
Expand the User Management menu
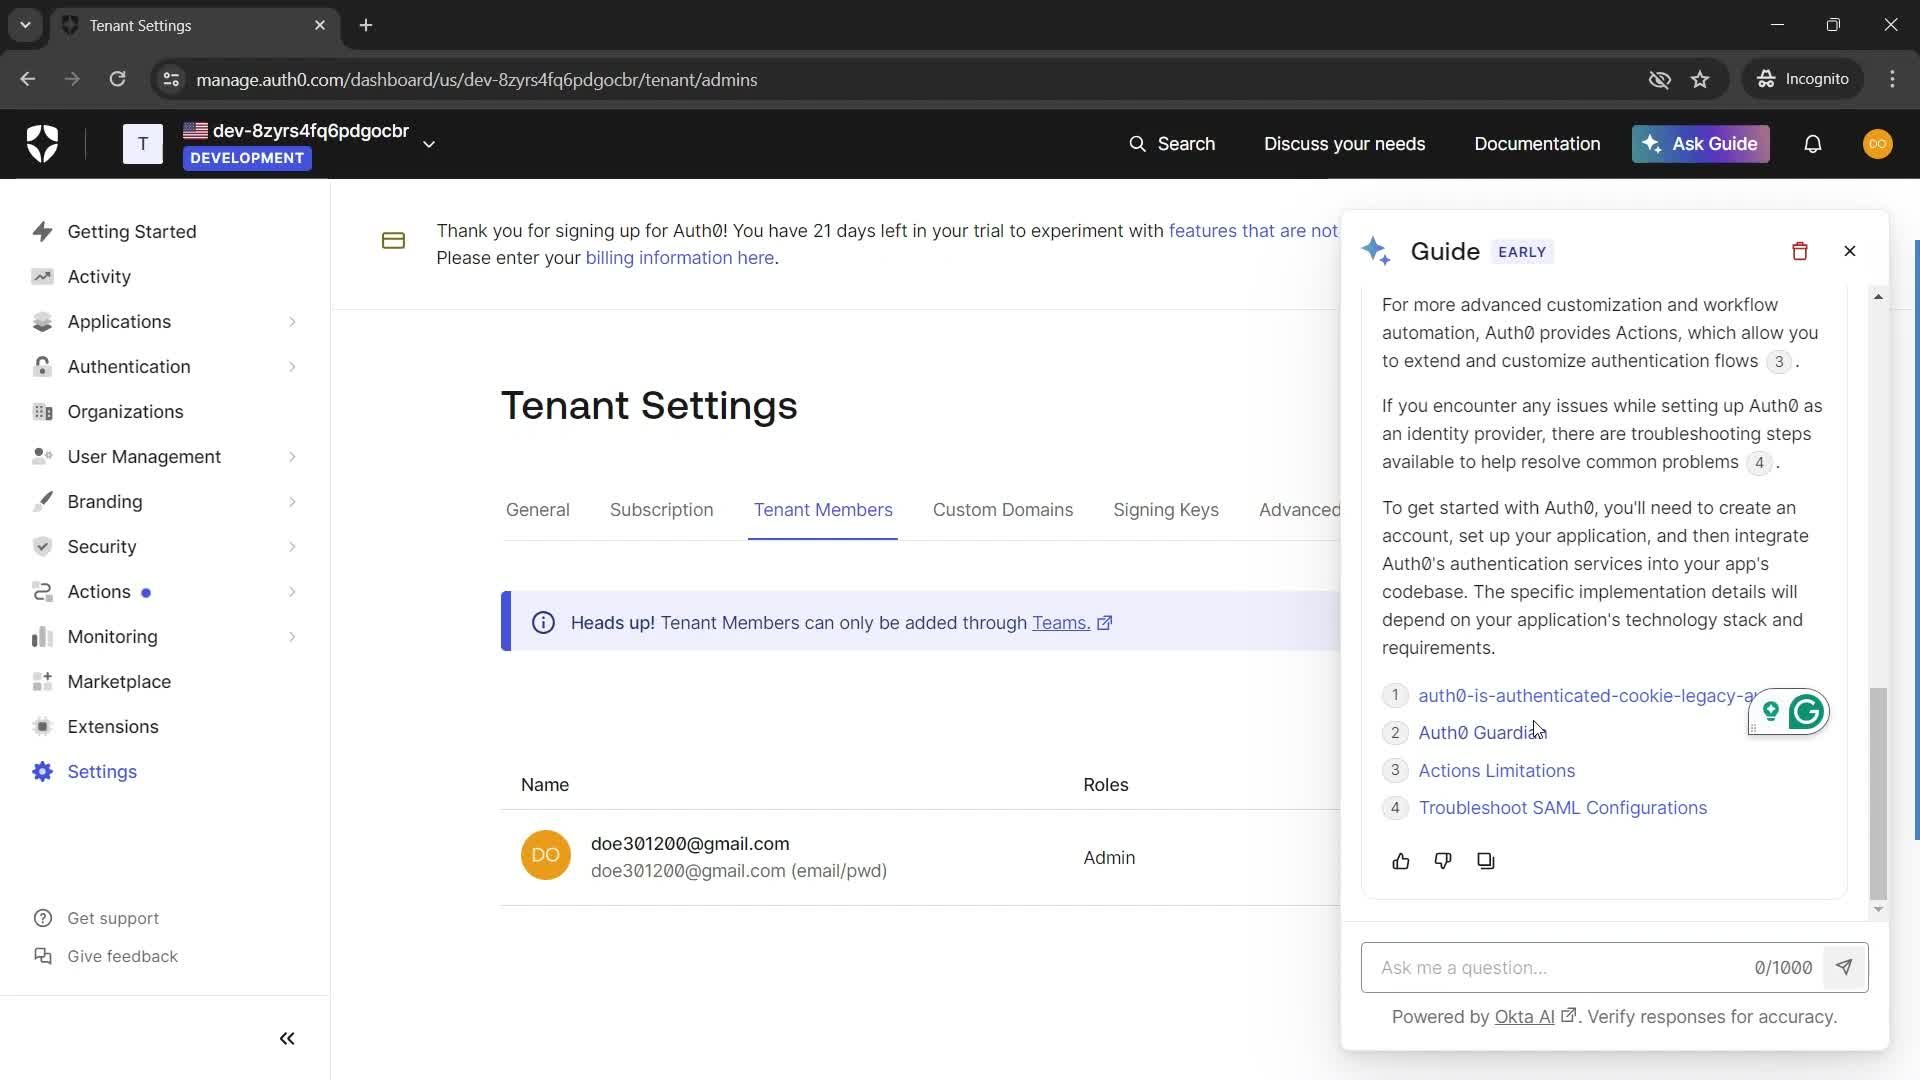[292, 457]
